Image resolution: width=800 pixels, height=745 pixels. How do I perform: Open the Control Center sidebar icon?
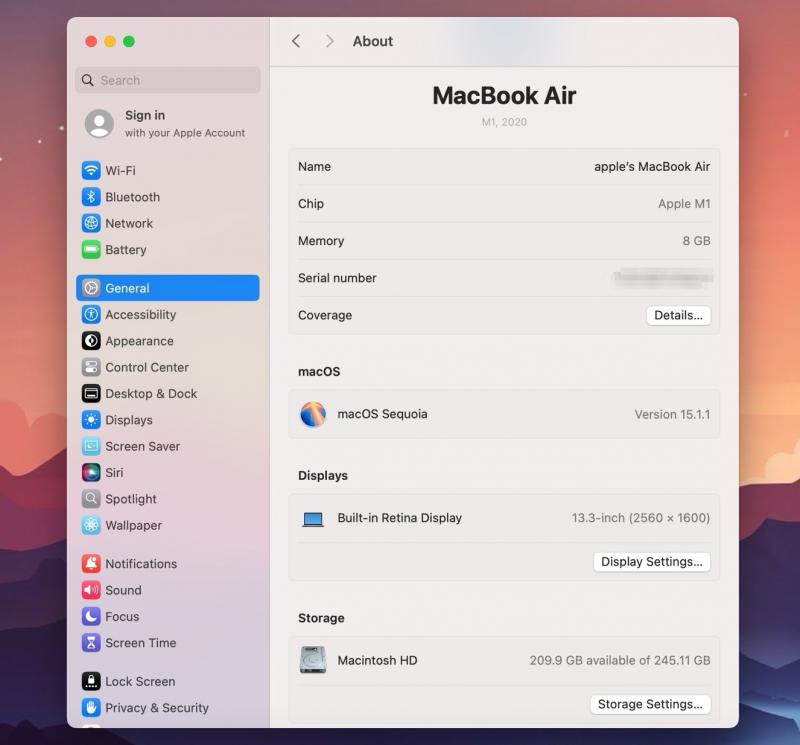click(91, 368)
